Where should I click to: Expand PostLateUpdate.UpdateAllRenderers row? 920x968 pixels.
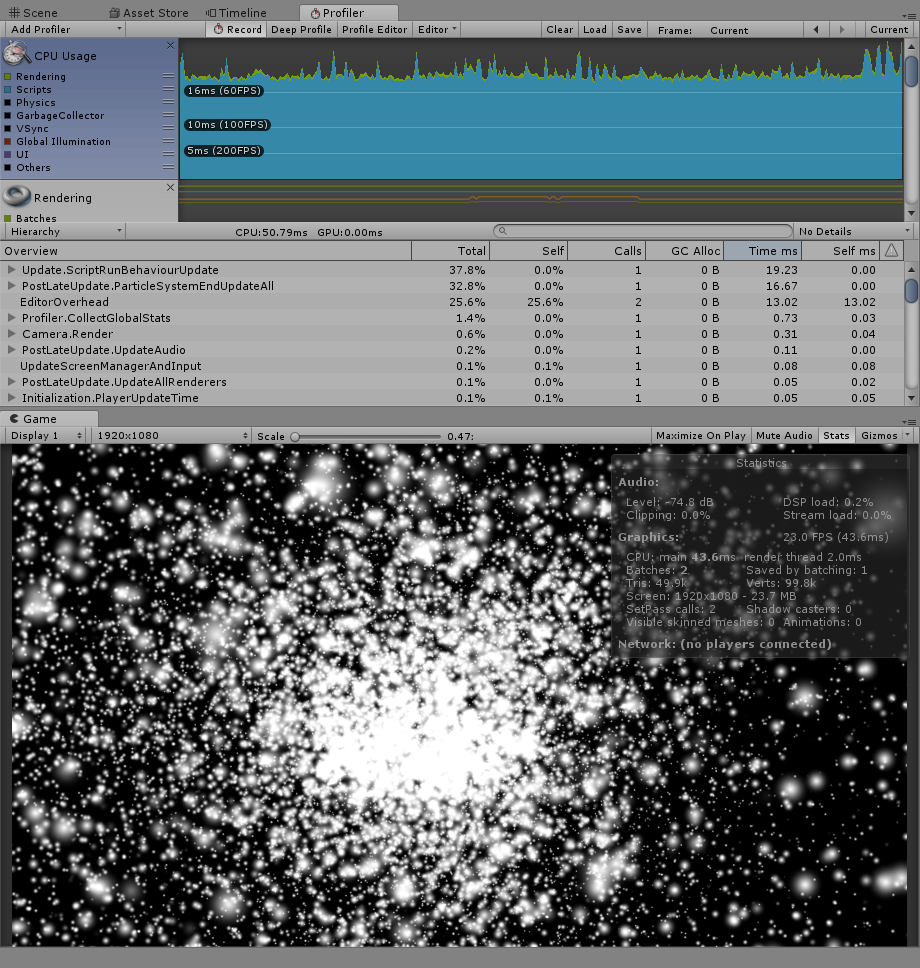tap(11, 382)
